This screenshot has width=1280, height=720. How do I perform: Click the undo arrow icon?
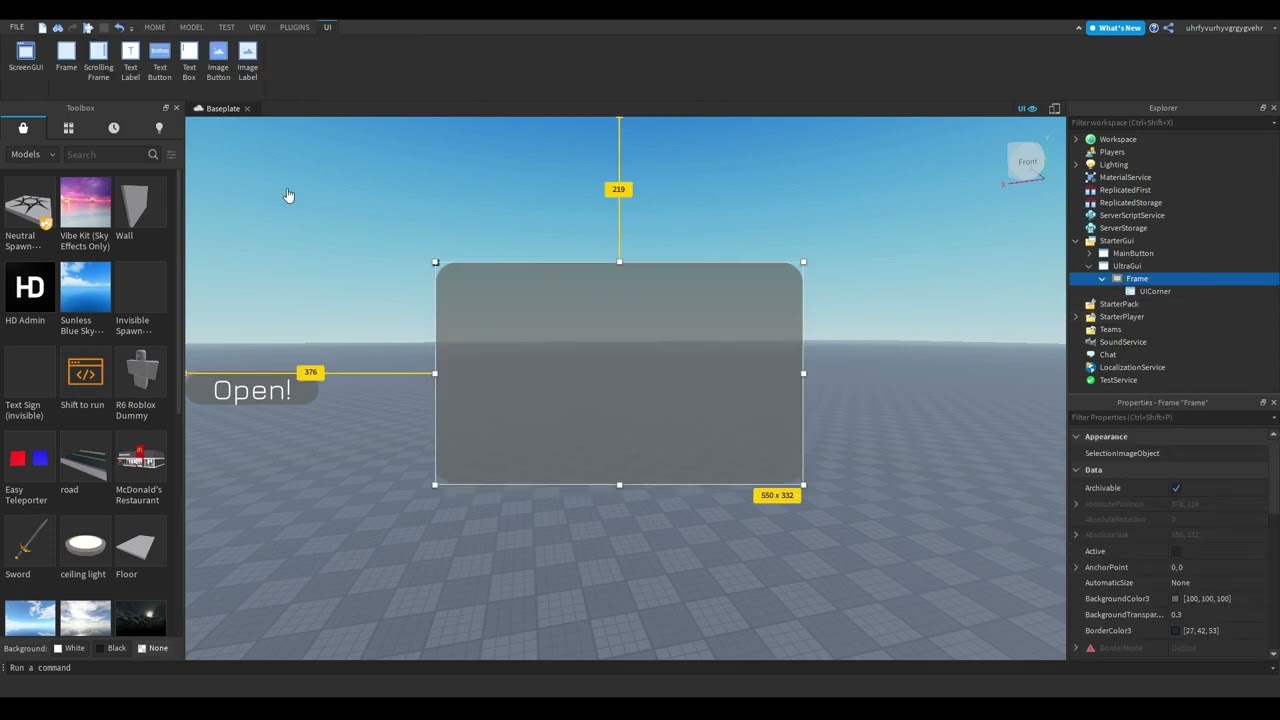coord(119,28)
